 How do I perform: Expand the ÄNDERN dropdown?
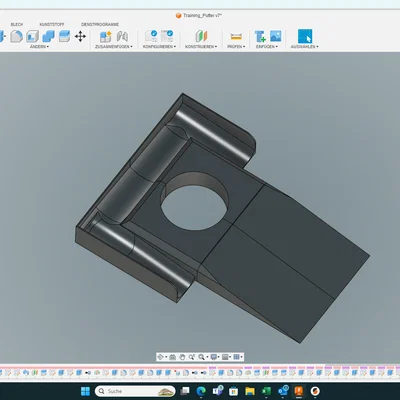pos(39,47)
